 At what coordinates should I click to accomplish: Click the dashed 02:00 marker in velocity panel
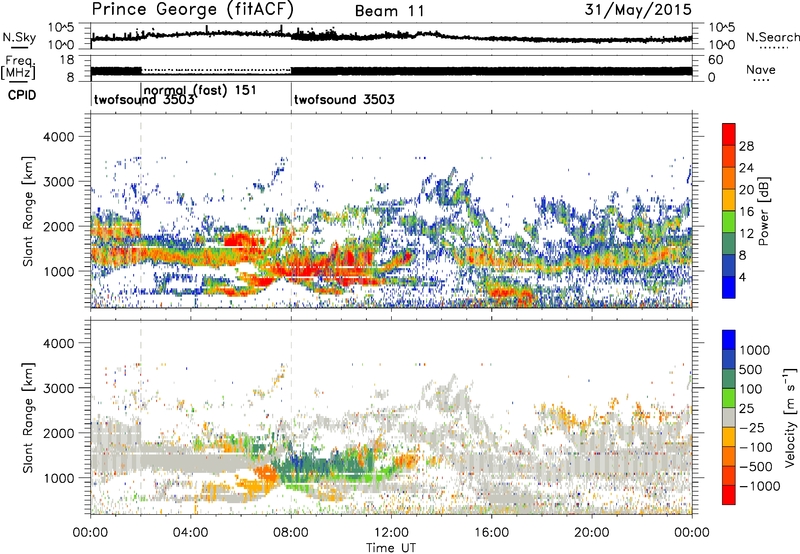click(x=141, y=417)
